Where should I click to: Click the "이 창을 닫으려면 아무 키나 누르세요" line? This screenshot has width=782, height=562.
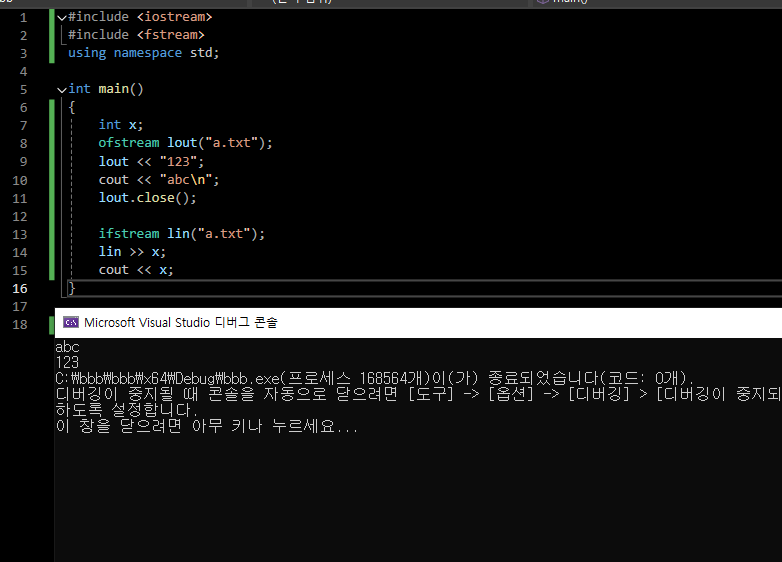tap(206, 426)
